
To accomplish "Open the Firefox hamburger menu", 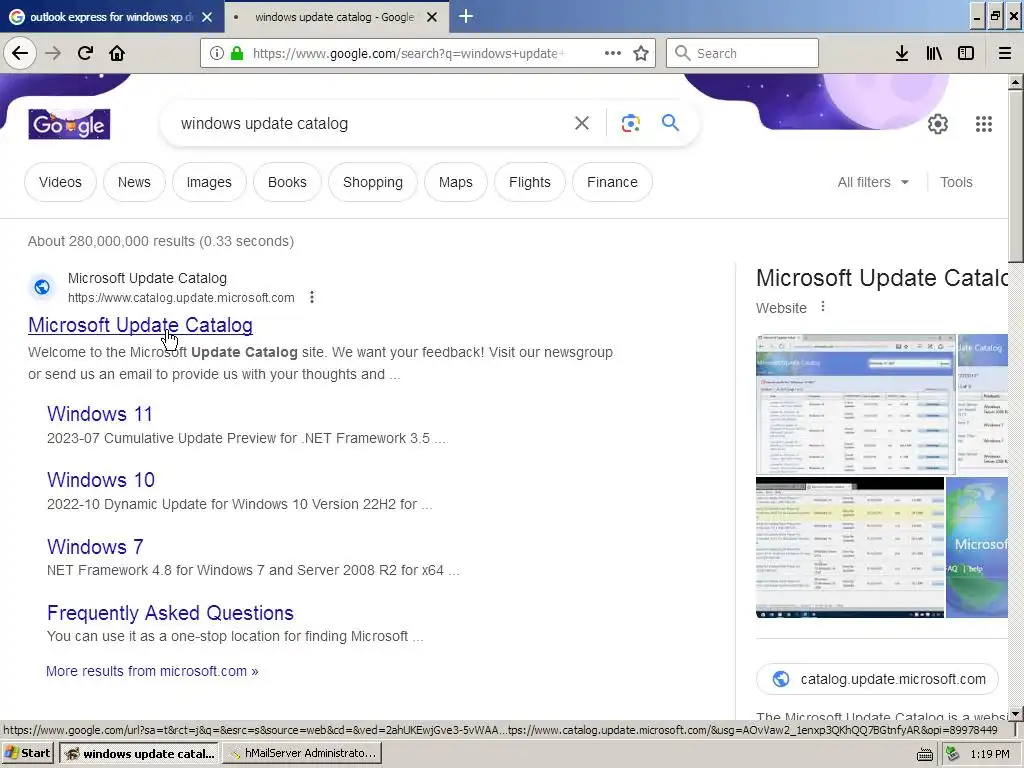I will 1005,53.
